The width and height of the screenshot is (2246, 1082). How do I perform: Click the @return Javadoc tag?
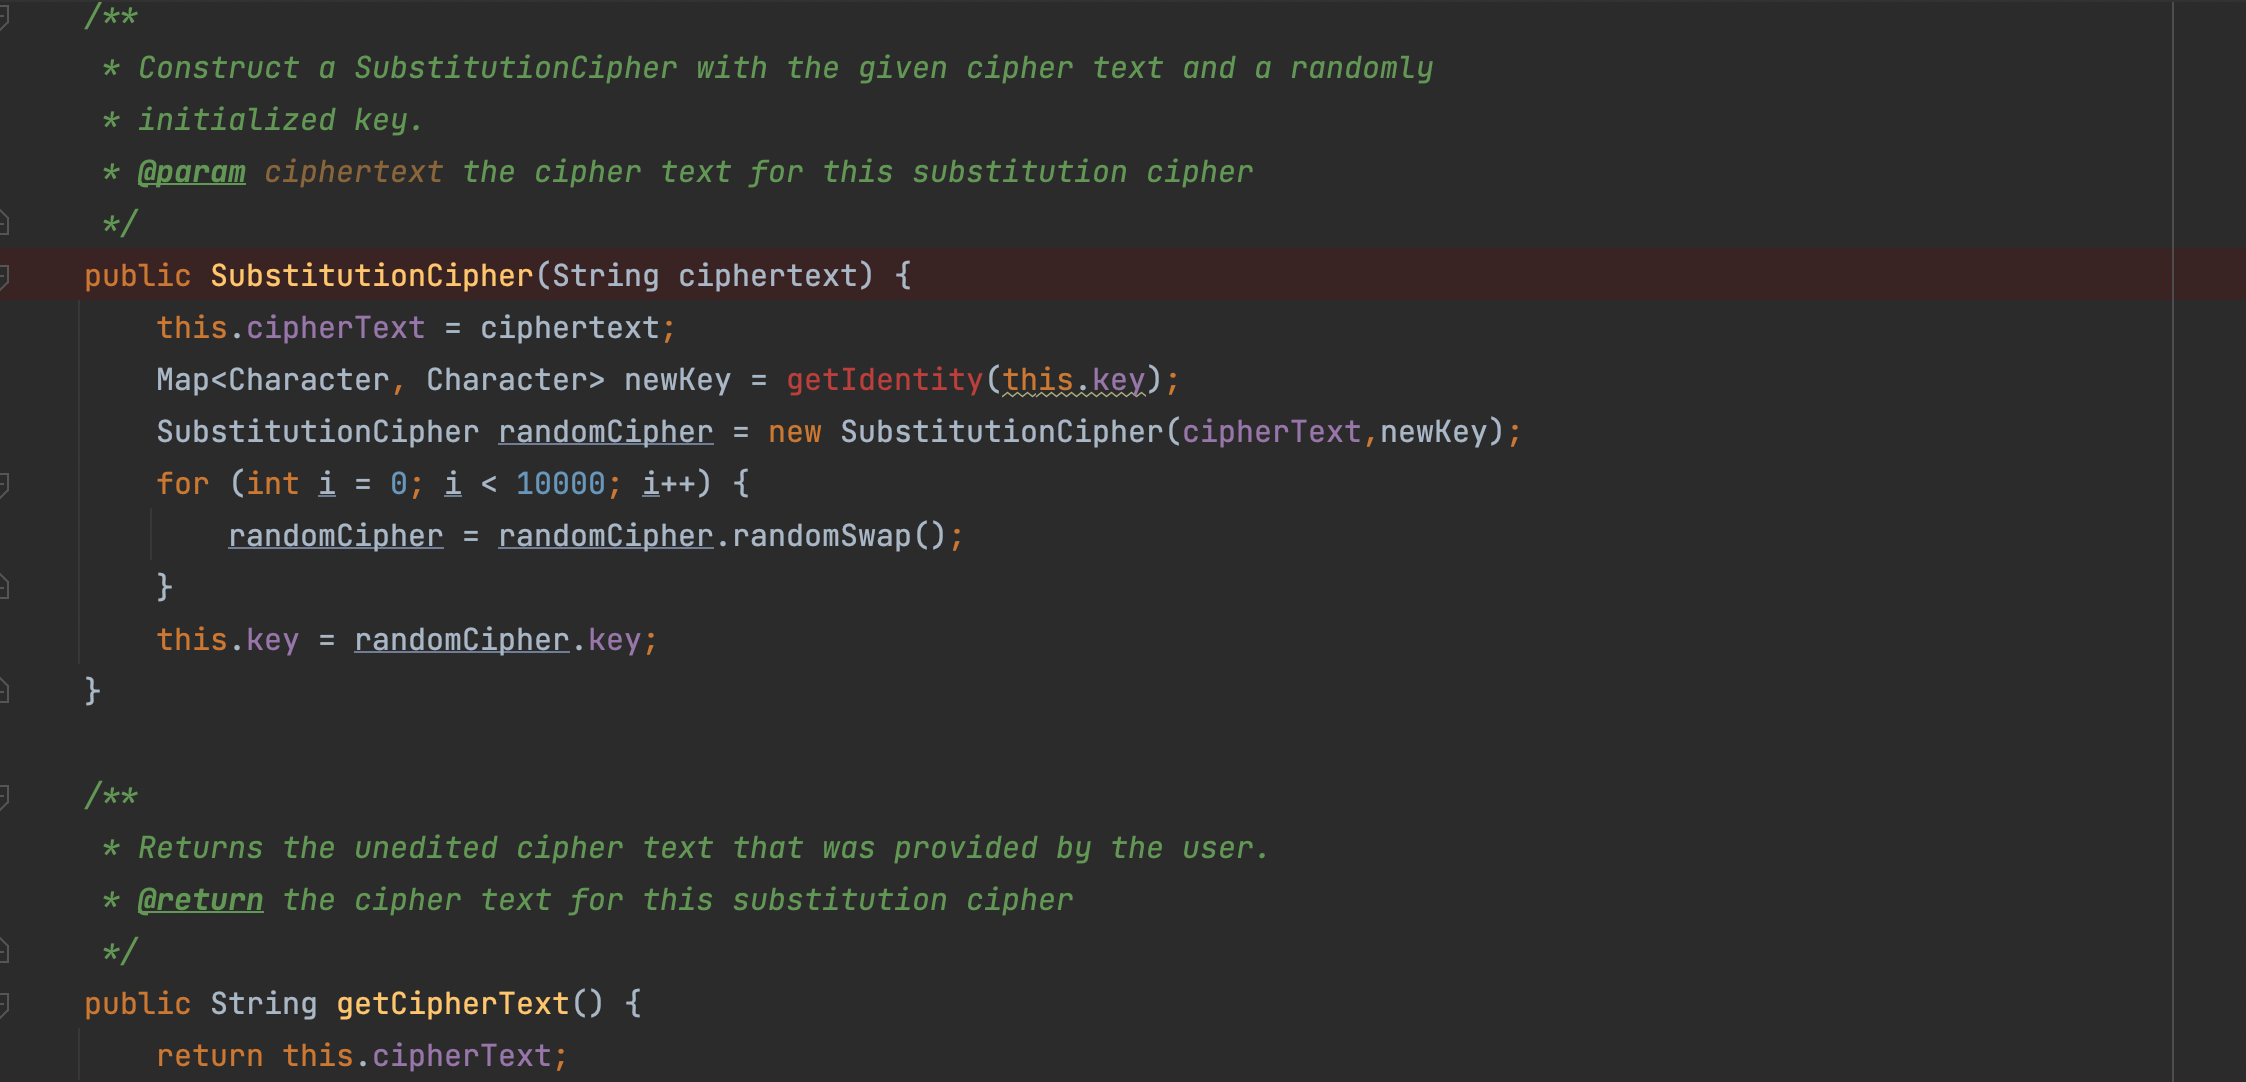tap(200, 900)
